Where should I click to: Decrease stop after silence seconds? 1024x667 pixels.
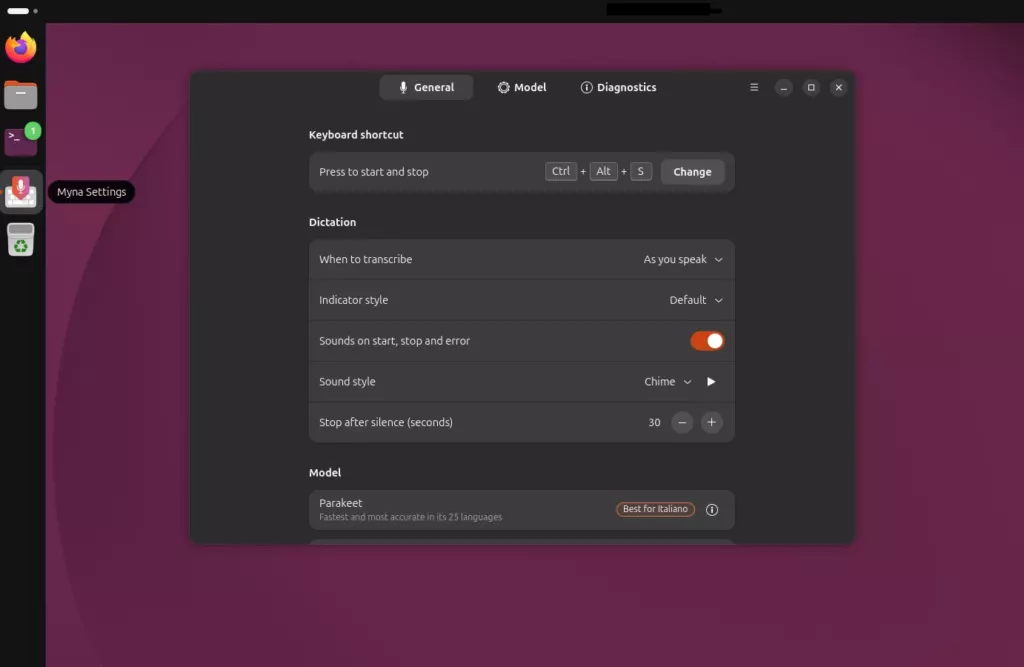(x=682, y=423)
